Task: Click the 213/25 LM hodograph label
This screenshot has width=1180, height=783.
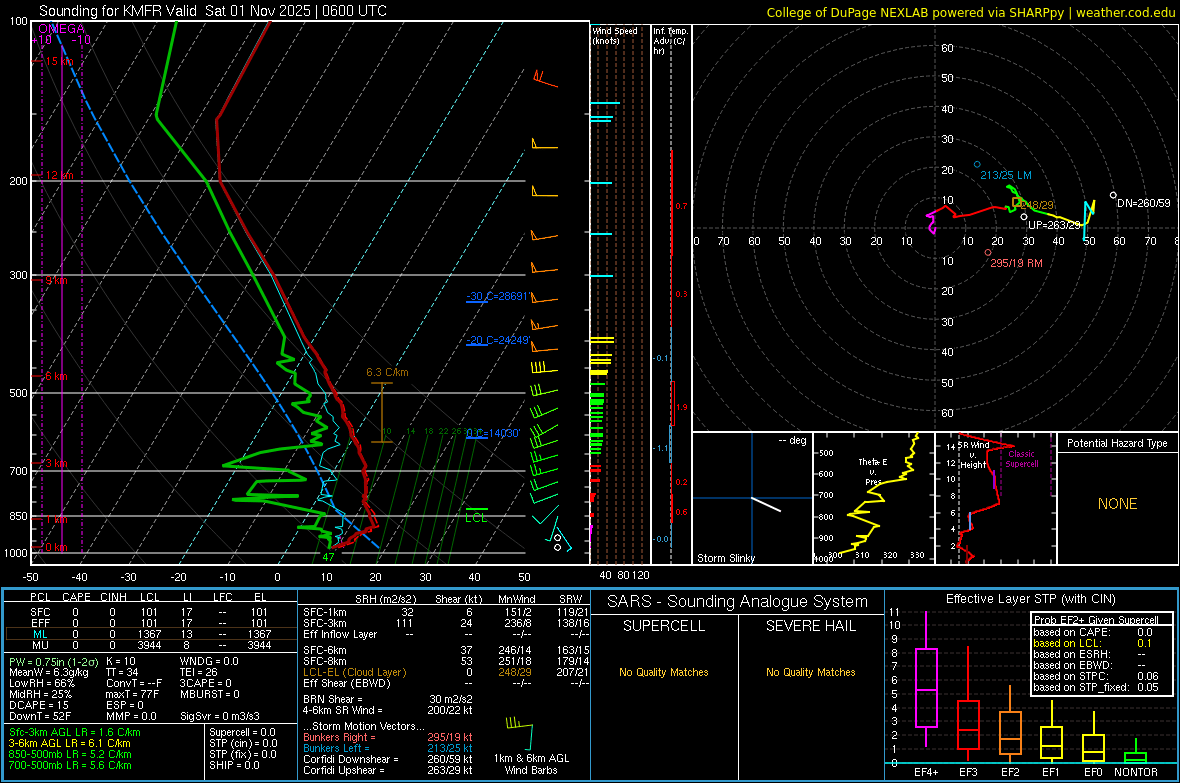Action: pos(1005,175)
